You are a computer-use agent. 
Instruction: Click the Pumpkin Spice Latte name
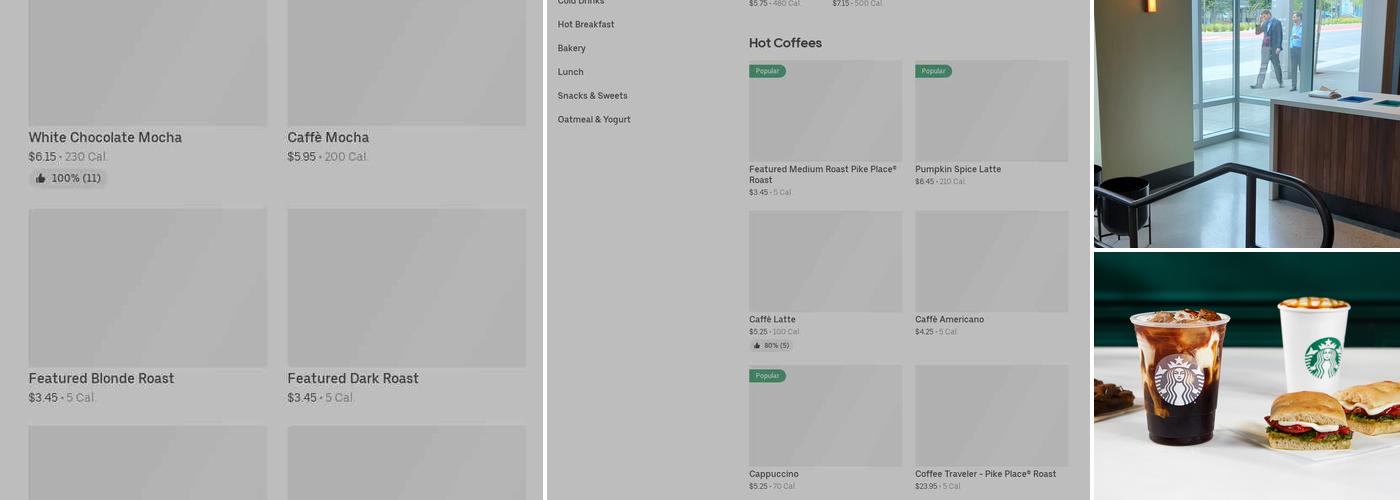pyautogui.click(x=958, y=170)
